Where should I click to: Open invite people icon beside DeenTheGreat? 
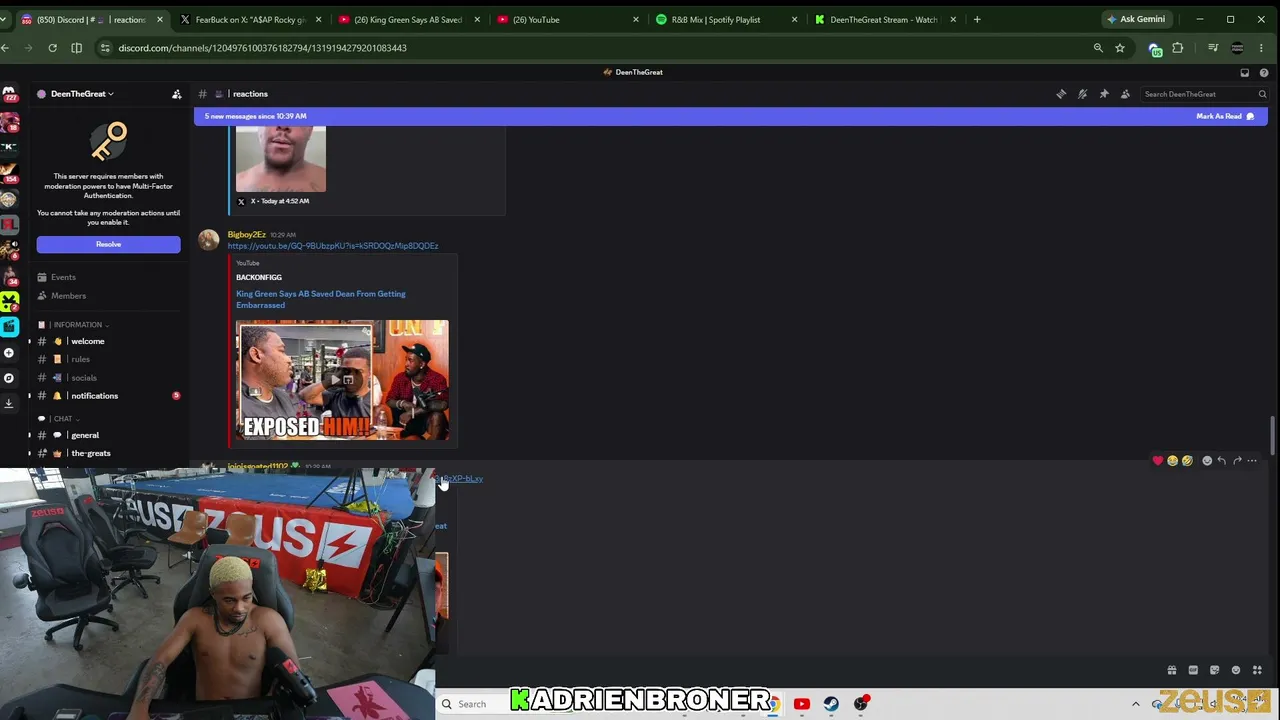click(x=177, y=94)
